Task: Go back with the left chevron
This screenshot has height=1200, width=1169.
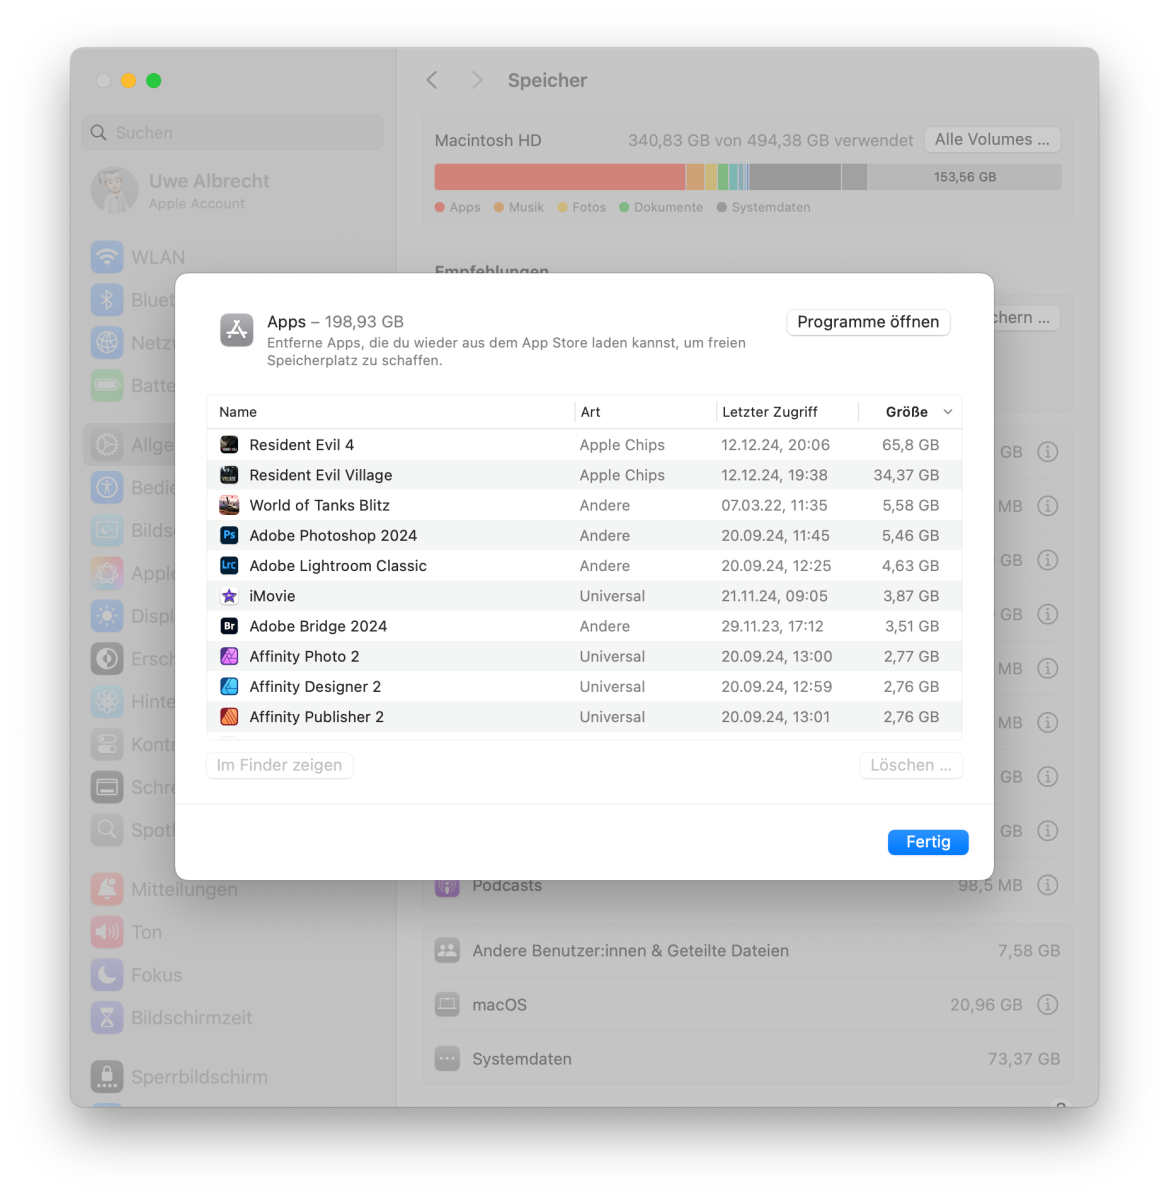Action: (x=432, y=80)
